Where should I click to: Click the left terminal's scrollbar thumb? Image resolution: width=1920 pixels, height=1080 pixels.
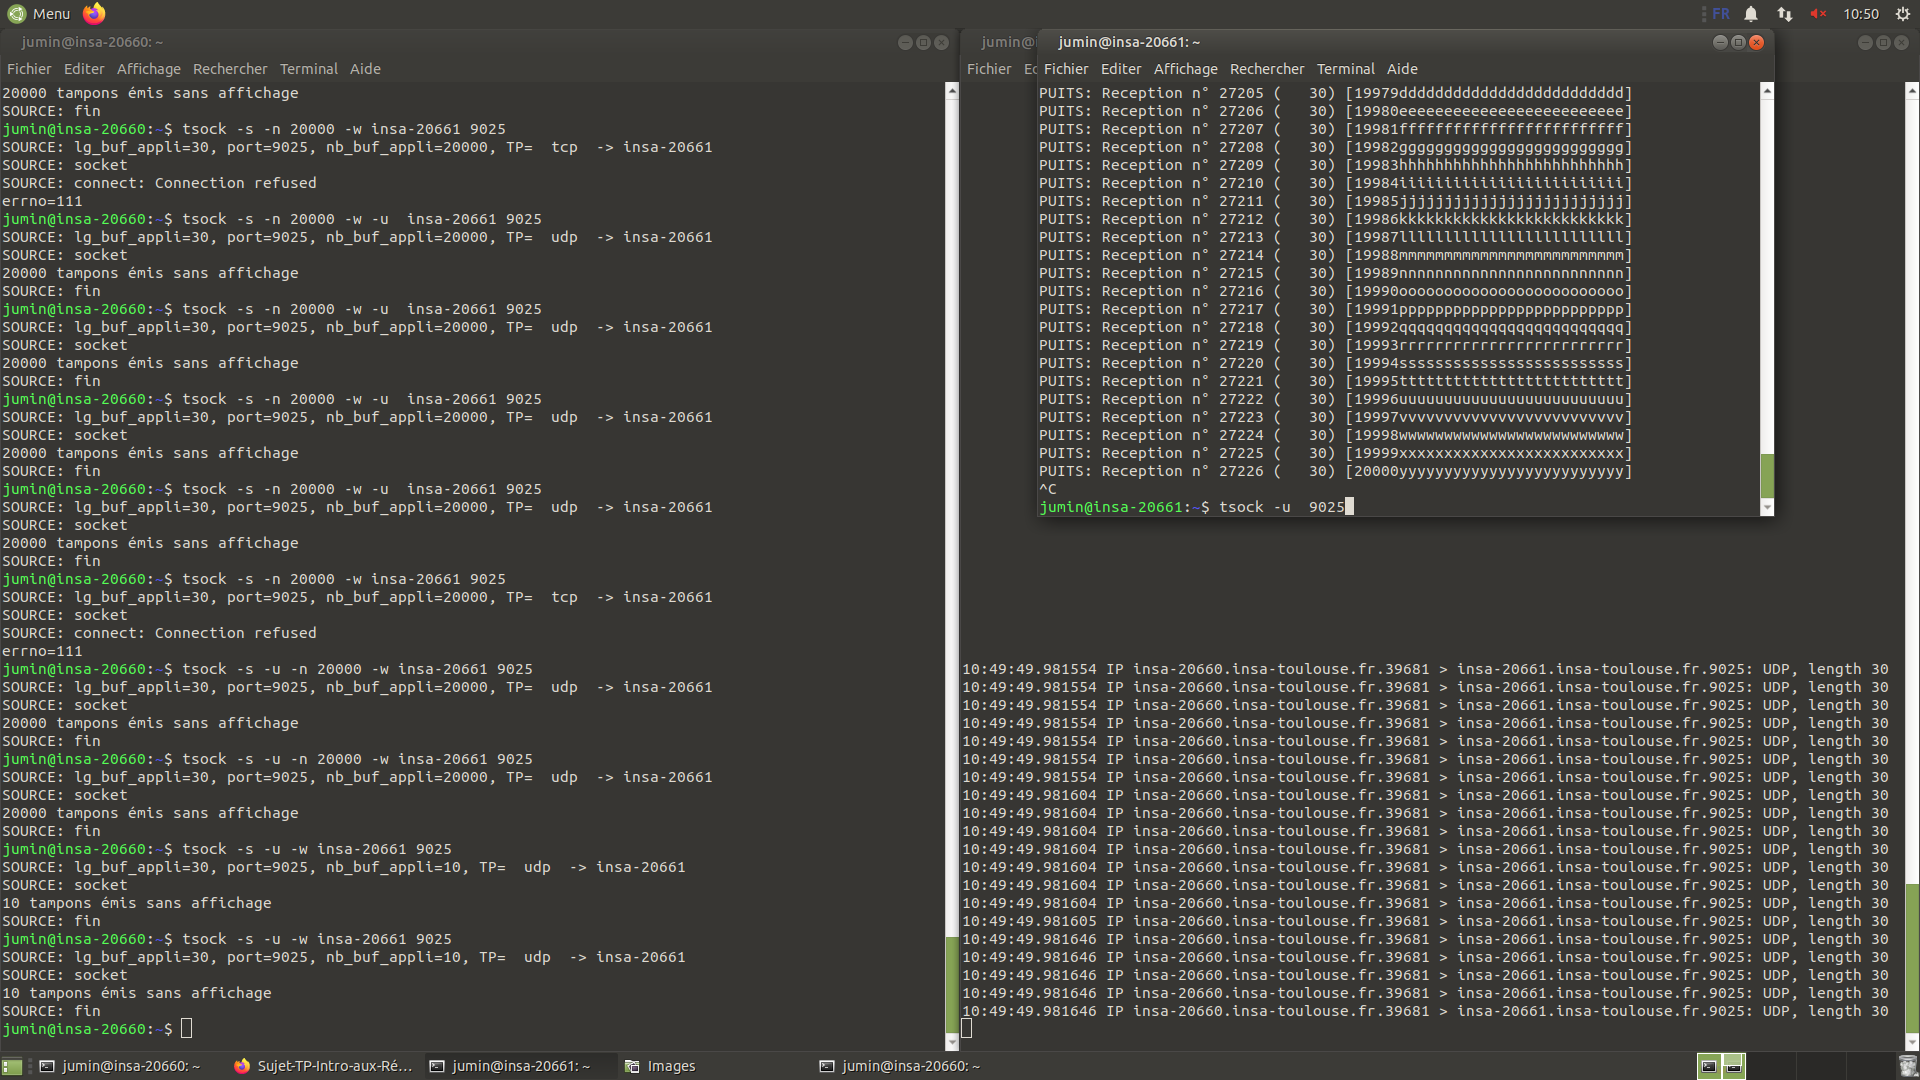click(x=951, y=985)
